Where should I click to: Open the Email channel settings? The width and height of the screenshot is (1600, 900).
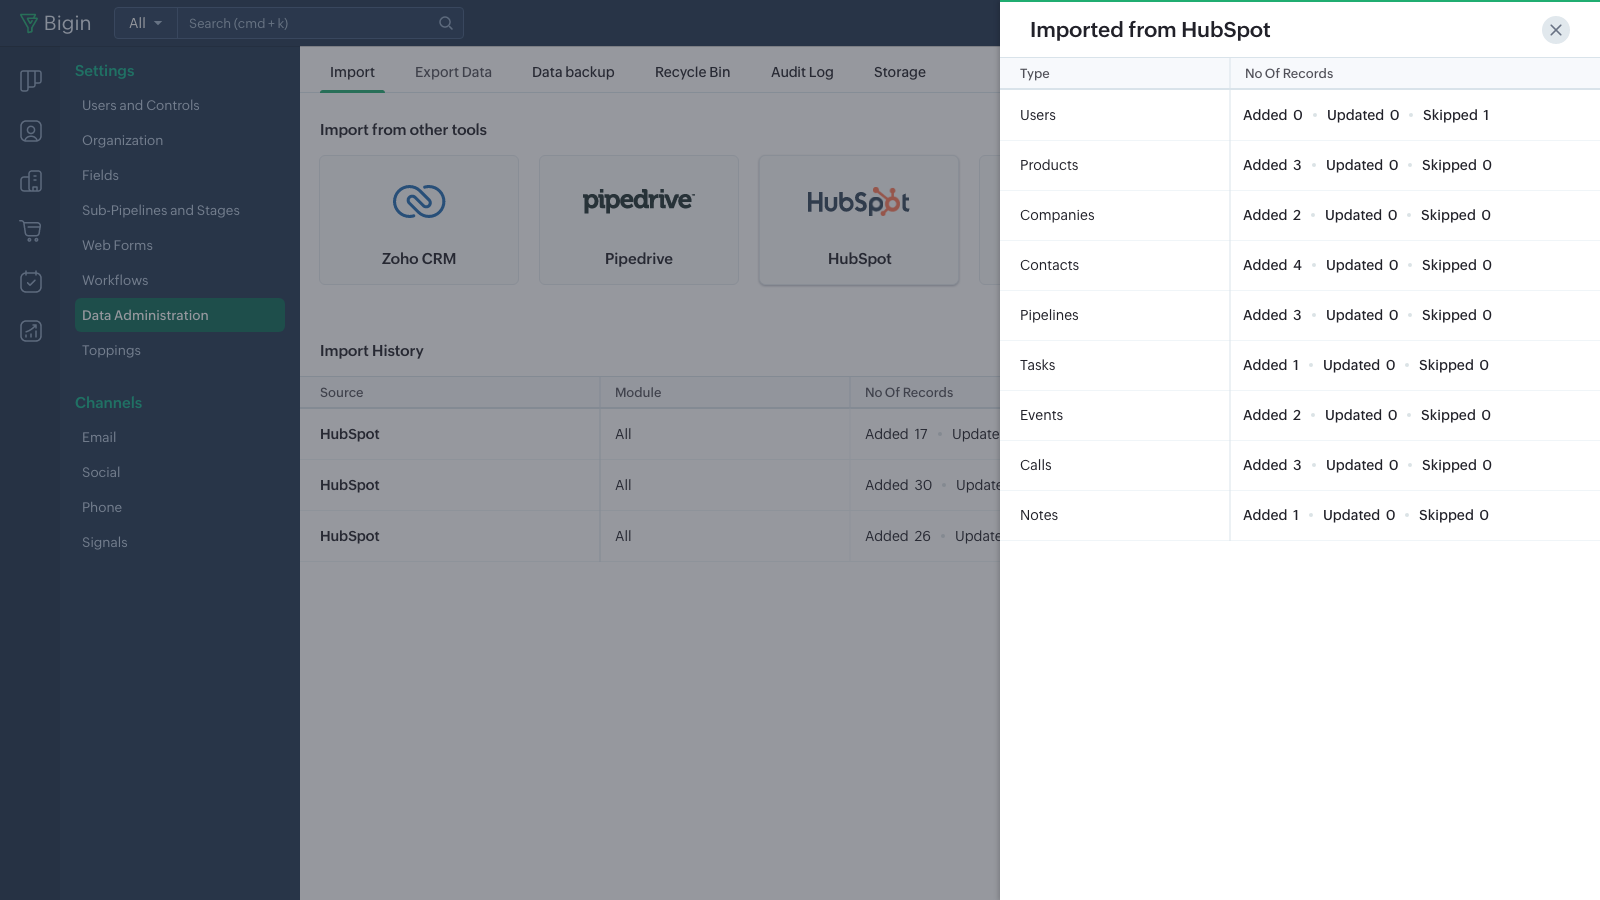pyautogui.click(x=99, y=437)
